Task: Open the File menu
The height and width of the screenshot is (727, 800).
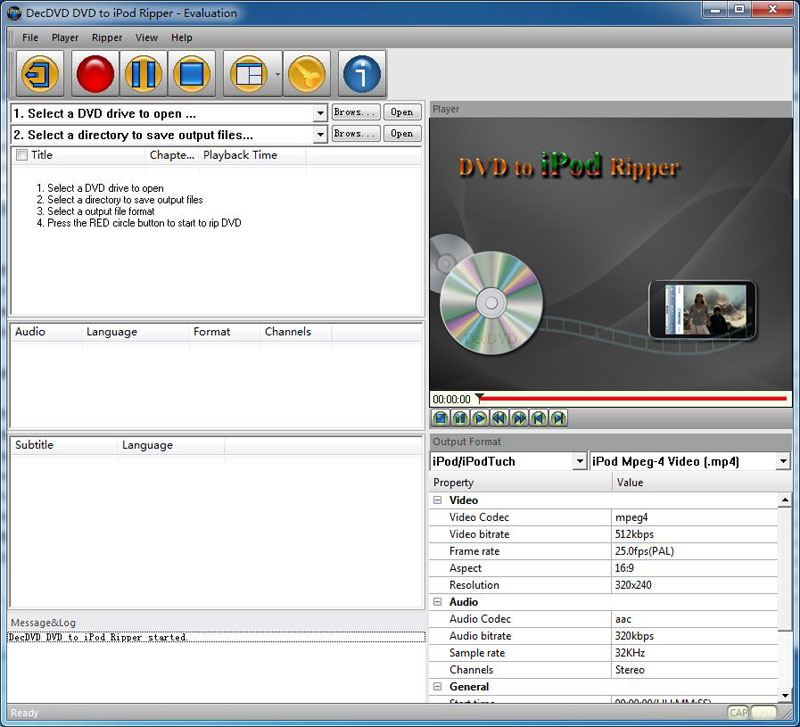Action: [x=30, y=38]
